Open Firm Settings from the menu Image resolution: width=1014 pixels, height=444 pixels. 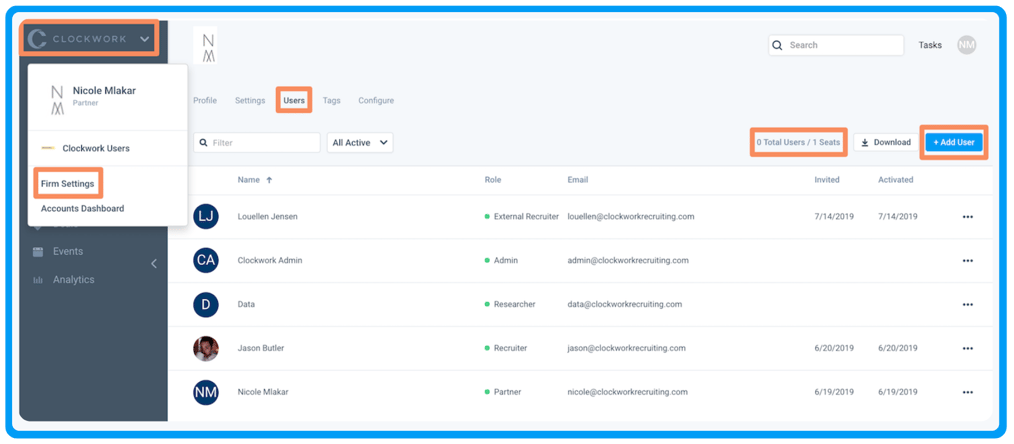pyautogui.click(x=67, y=184)
